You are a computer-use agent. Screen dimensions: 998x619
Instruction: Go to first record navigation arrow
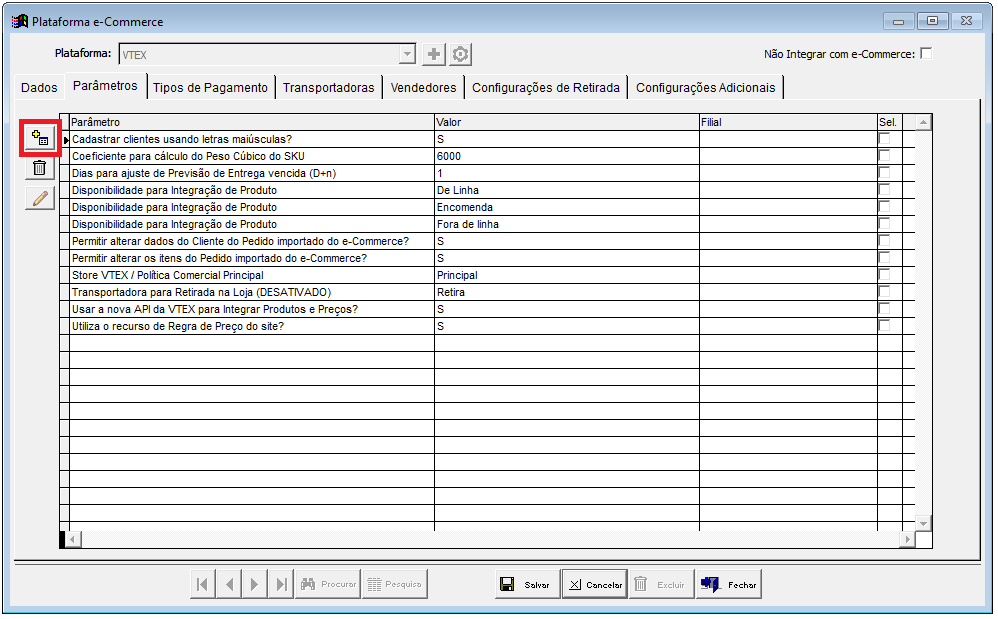point(203,585)
